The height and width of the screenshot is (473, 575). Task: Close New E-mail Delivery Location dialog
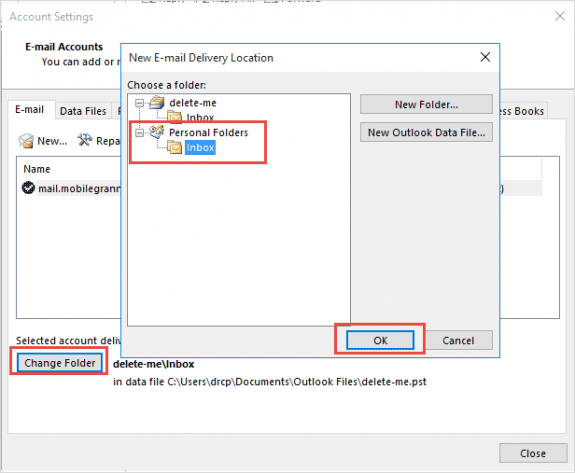coord(485,57)
